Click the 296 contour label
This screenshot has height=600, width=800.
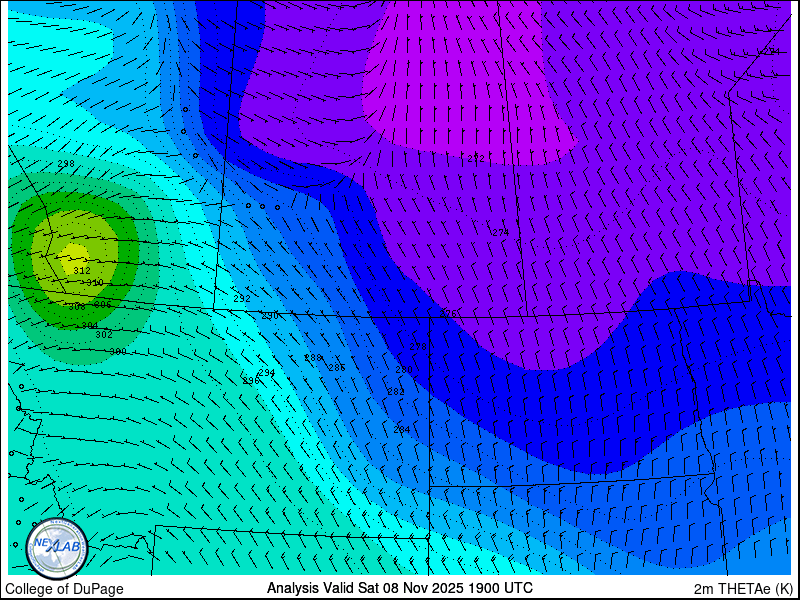(251, 381)
